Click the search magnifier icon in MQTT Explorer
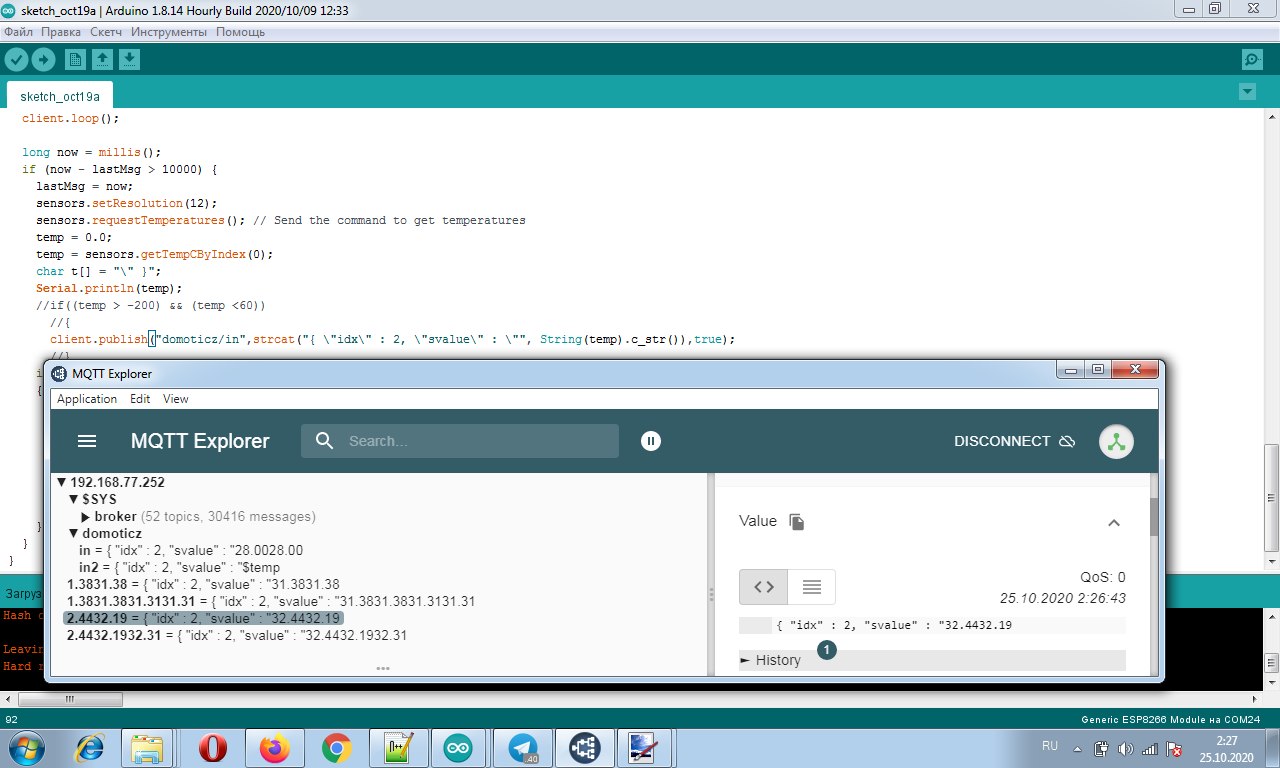The image size is (1280, 768). click(x=324, y=441)
